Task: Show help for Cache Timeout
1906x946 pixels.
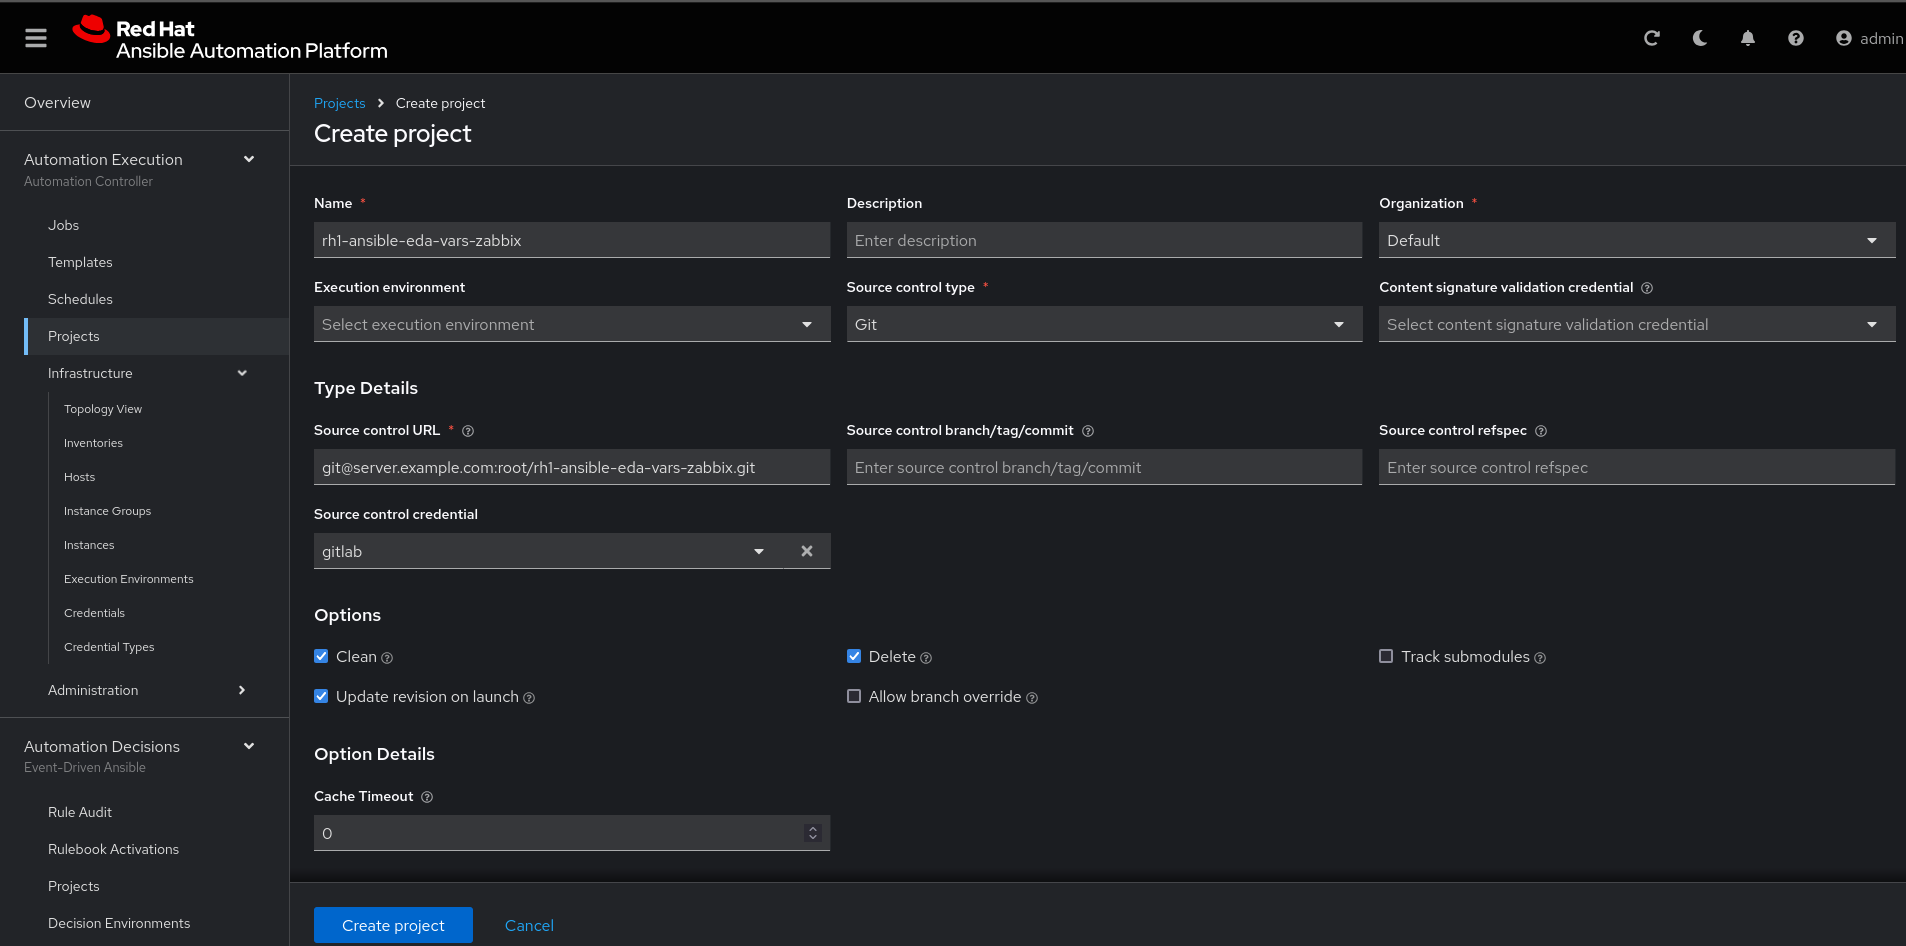Action: (427, 797)
